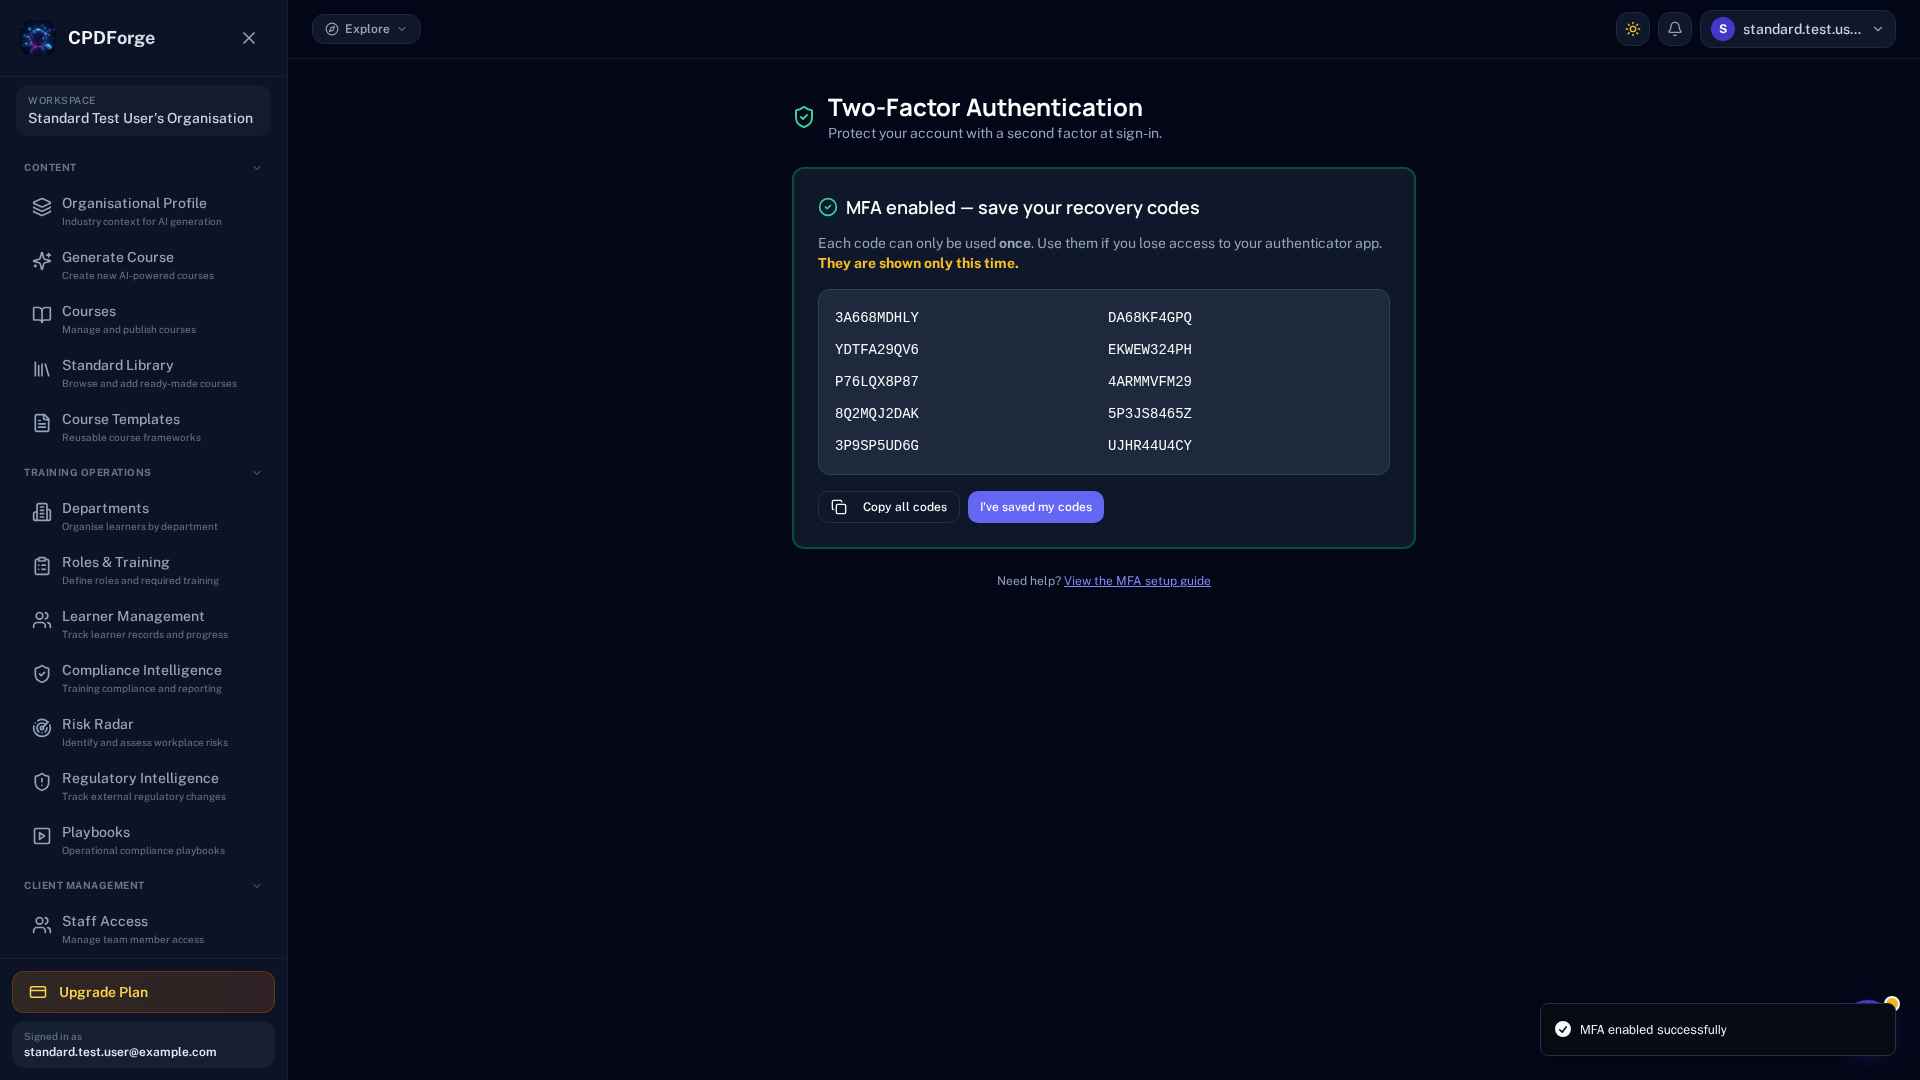Click the Risk Radar target icon

pos(42,728)
